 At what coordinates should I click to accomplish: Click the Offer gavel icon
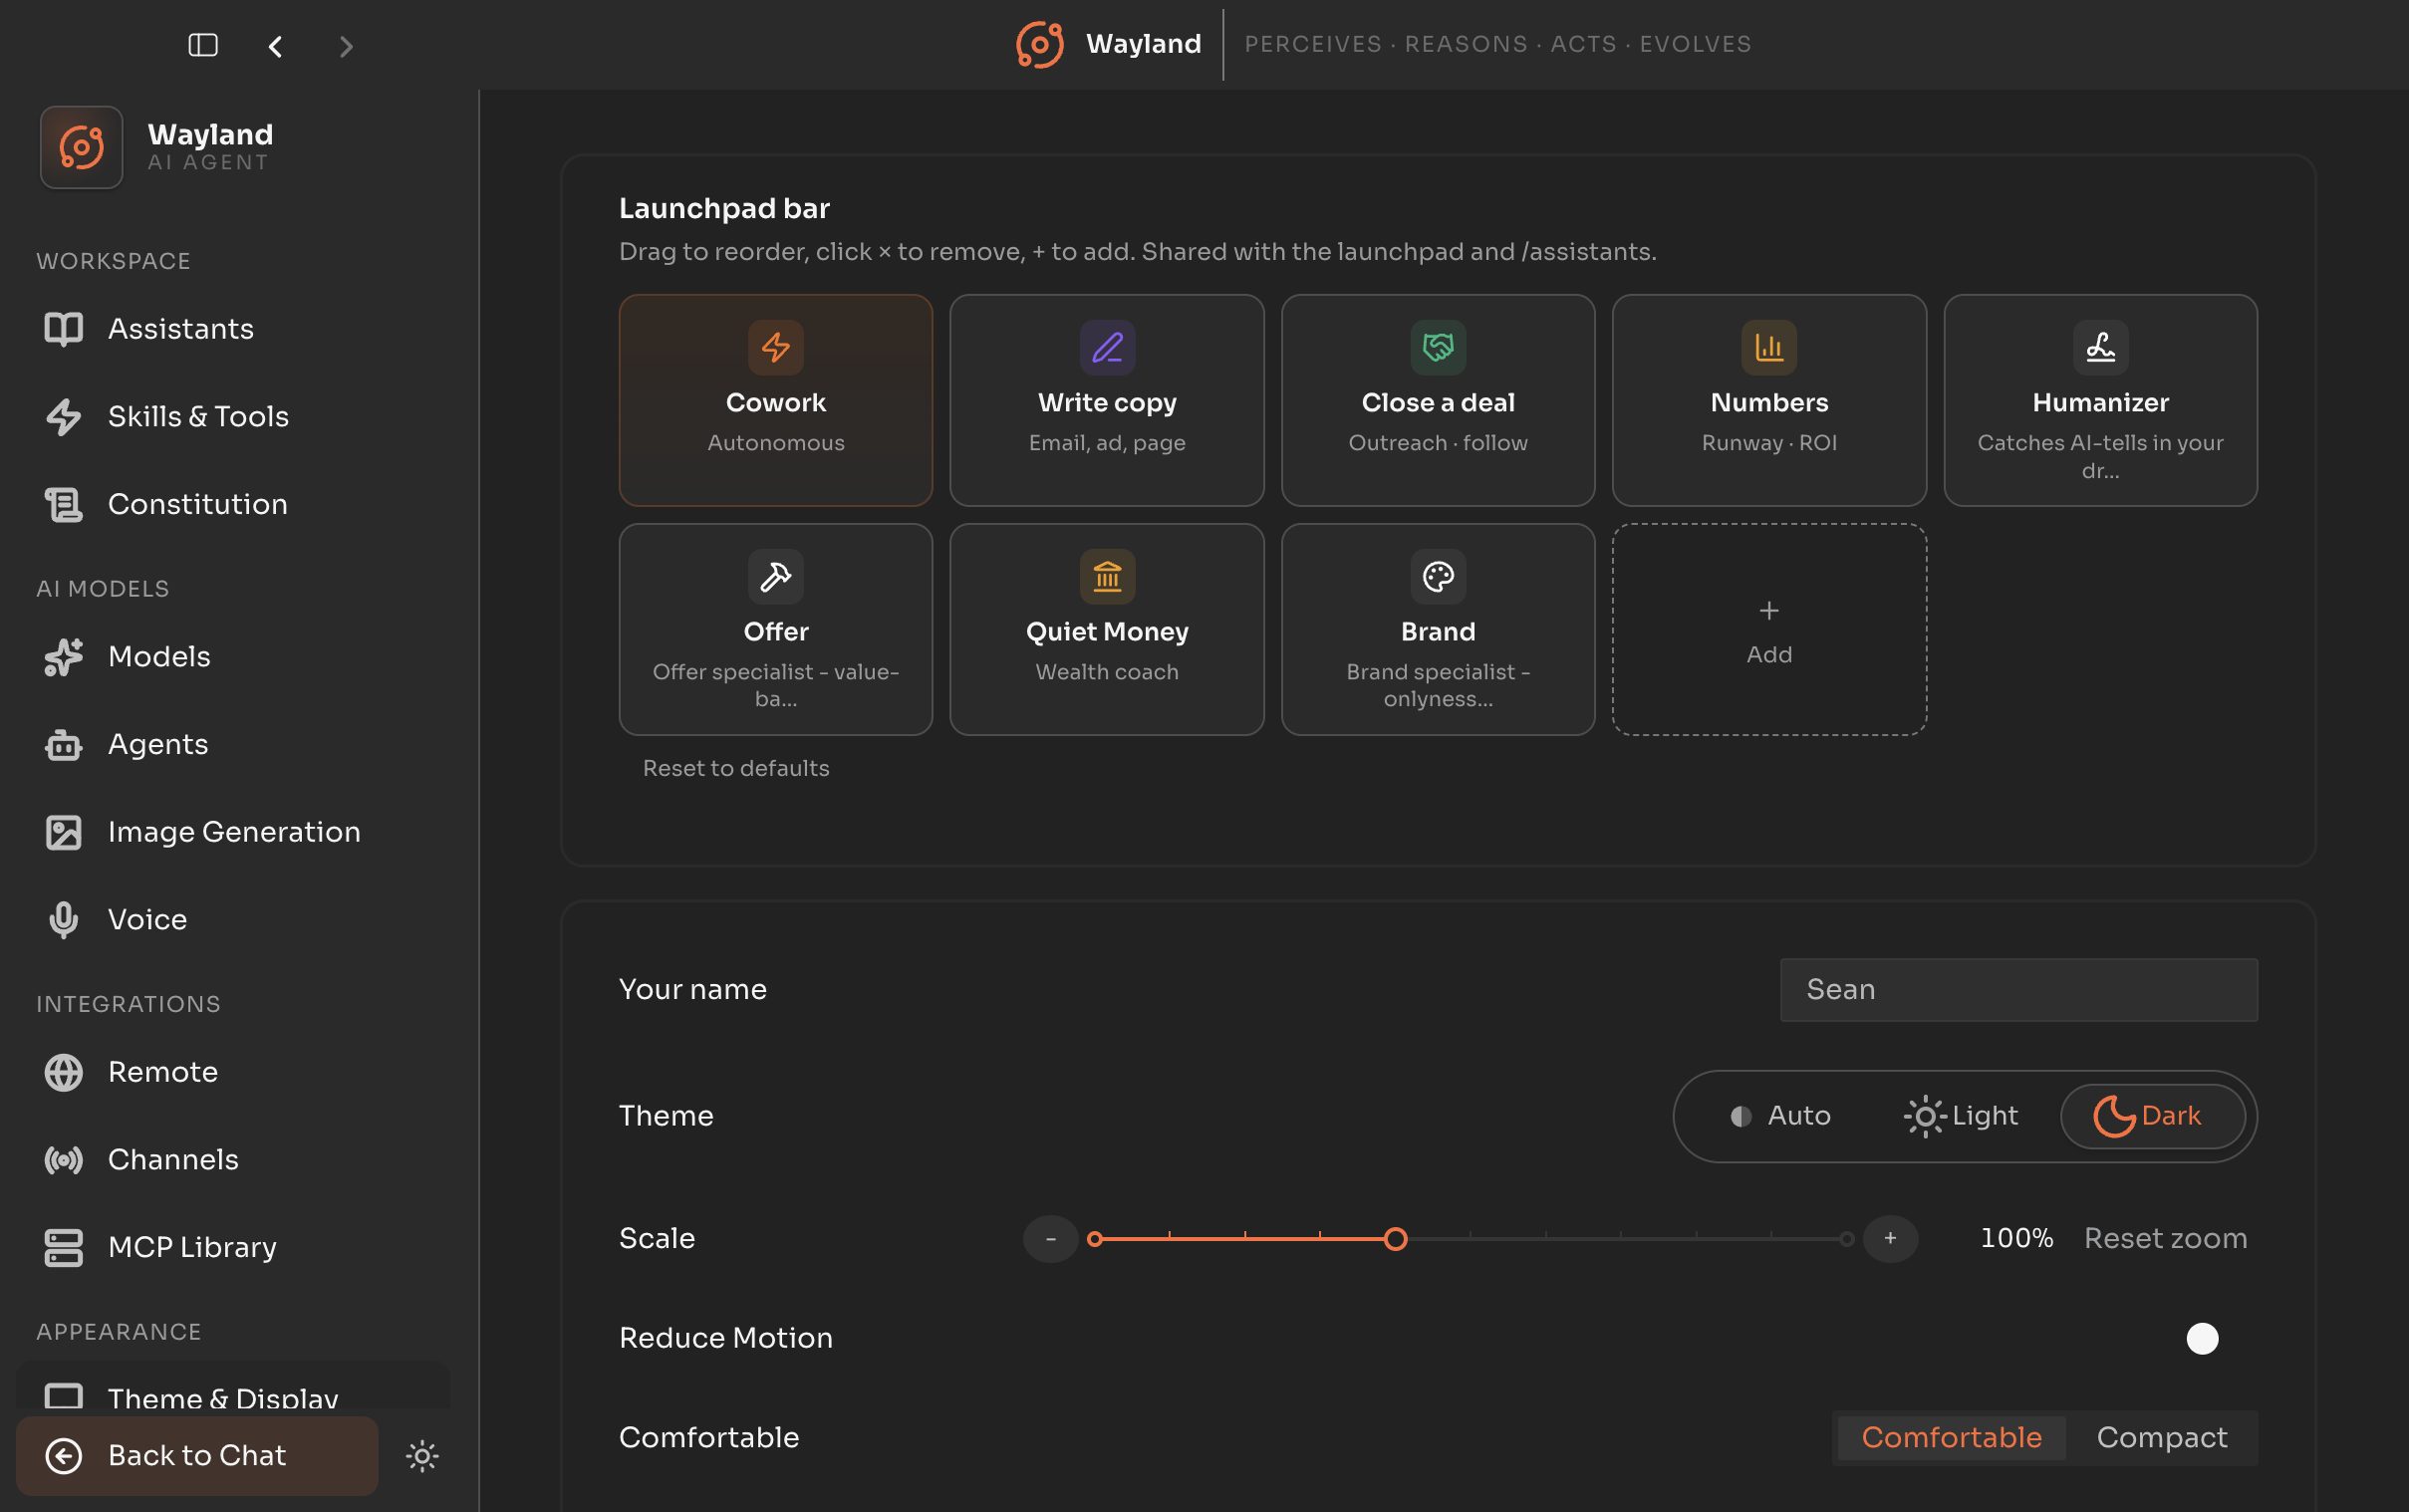point(776,576)
